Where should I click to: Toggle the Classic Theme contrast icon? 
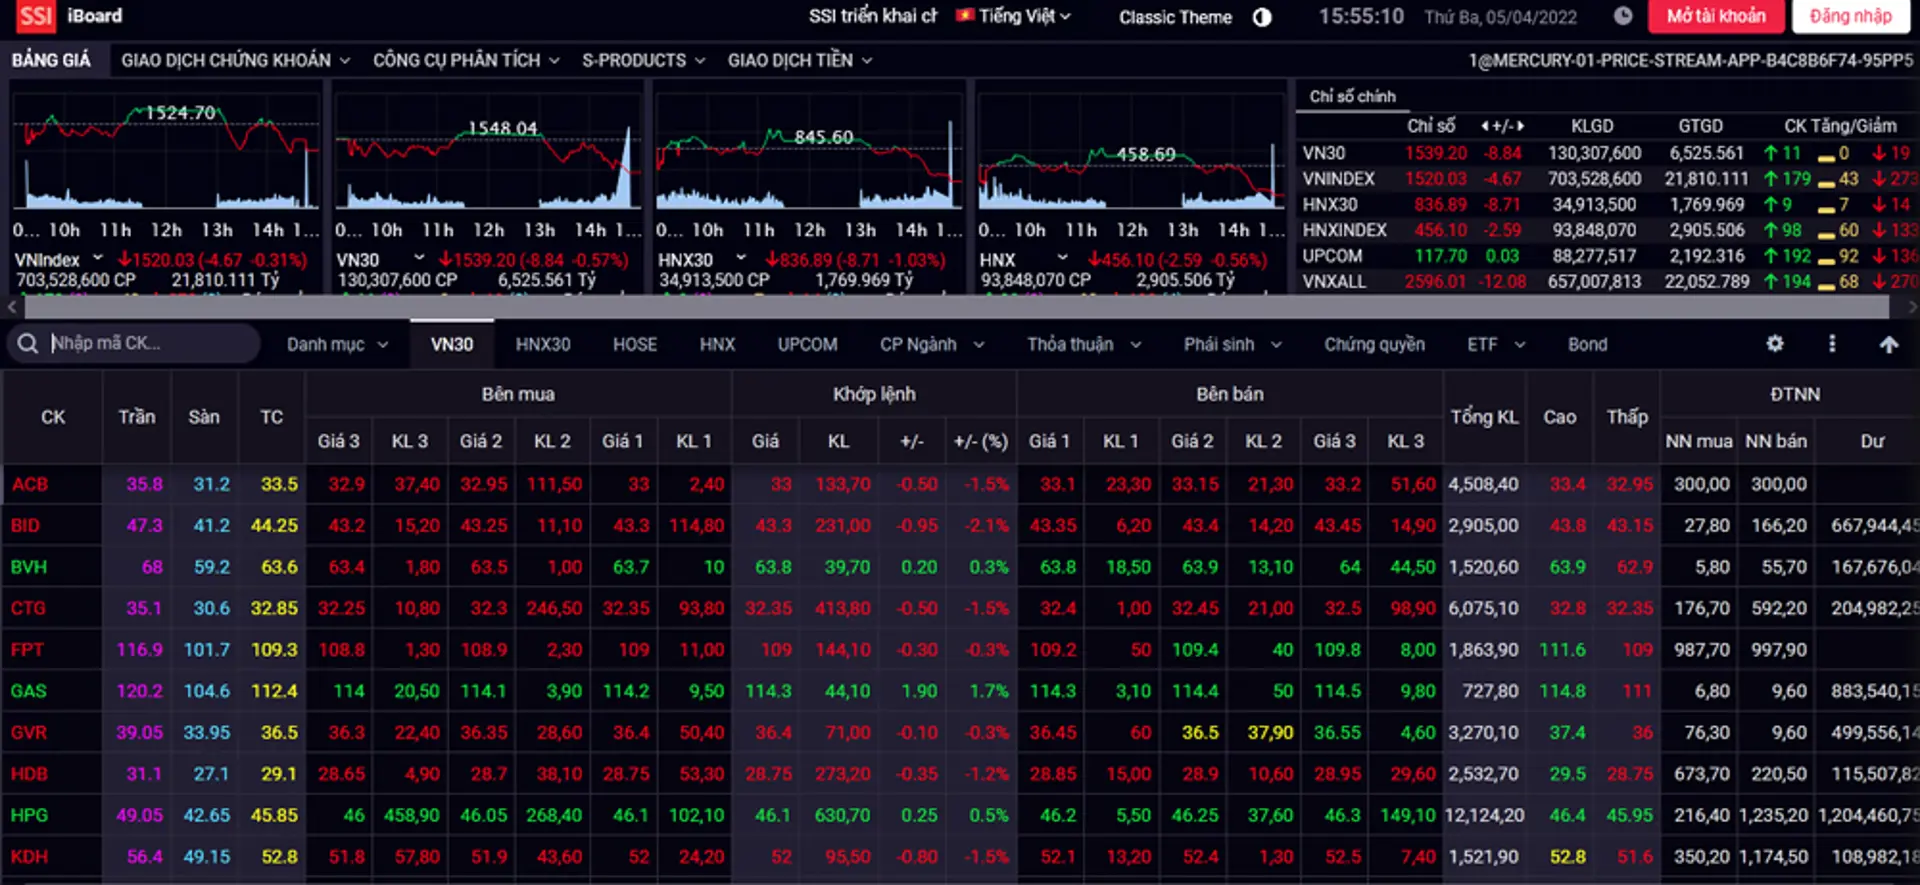[x=1262, y=17]
